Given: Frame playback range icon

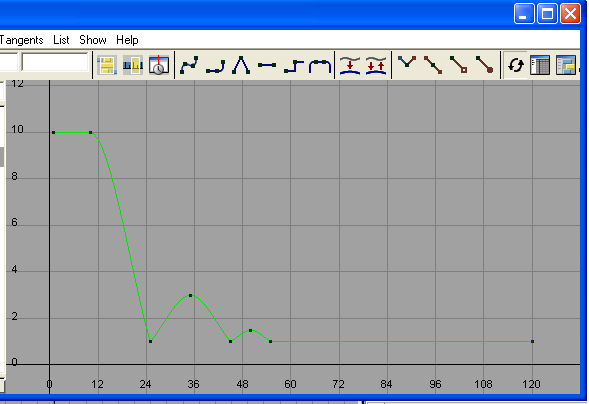Looking at the screenshot, I should [x=133, y=65].
